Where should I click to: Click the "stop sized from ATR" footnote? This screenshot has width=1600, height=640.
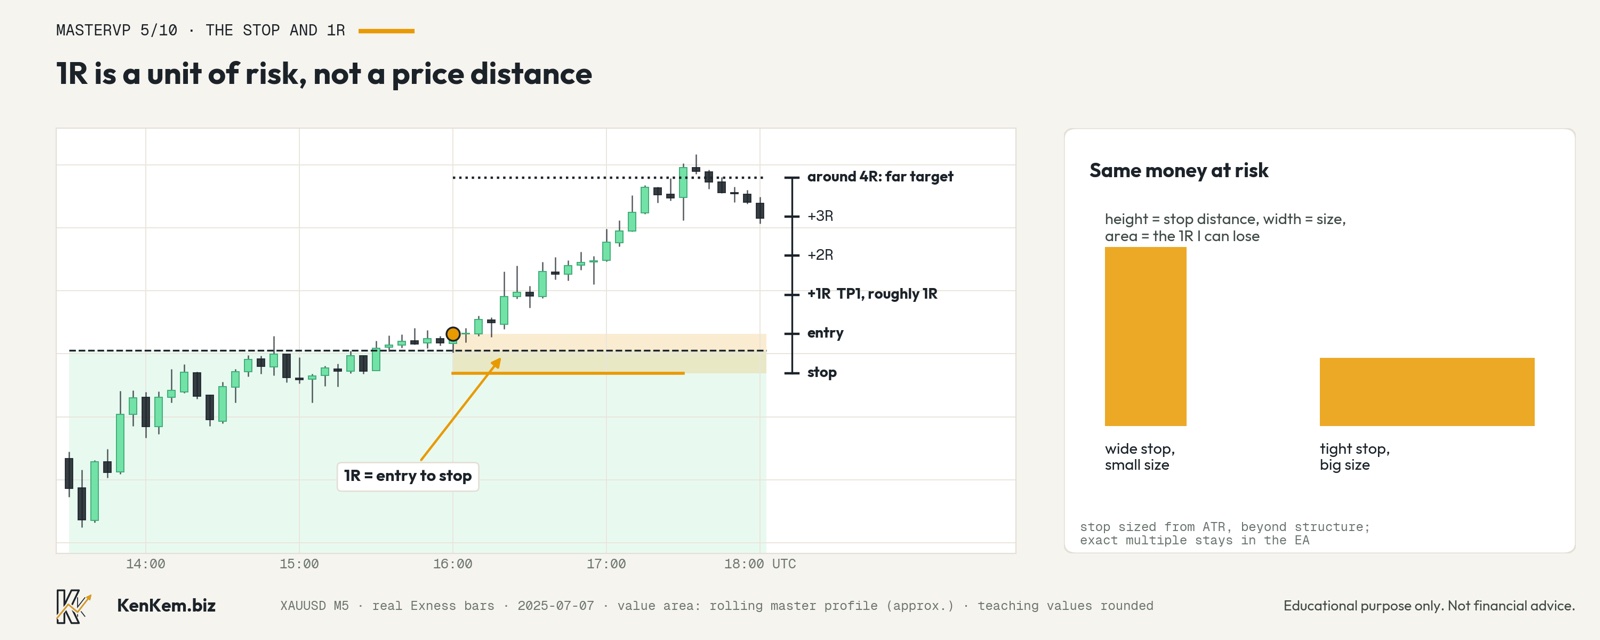(x=1225, y=534)
